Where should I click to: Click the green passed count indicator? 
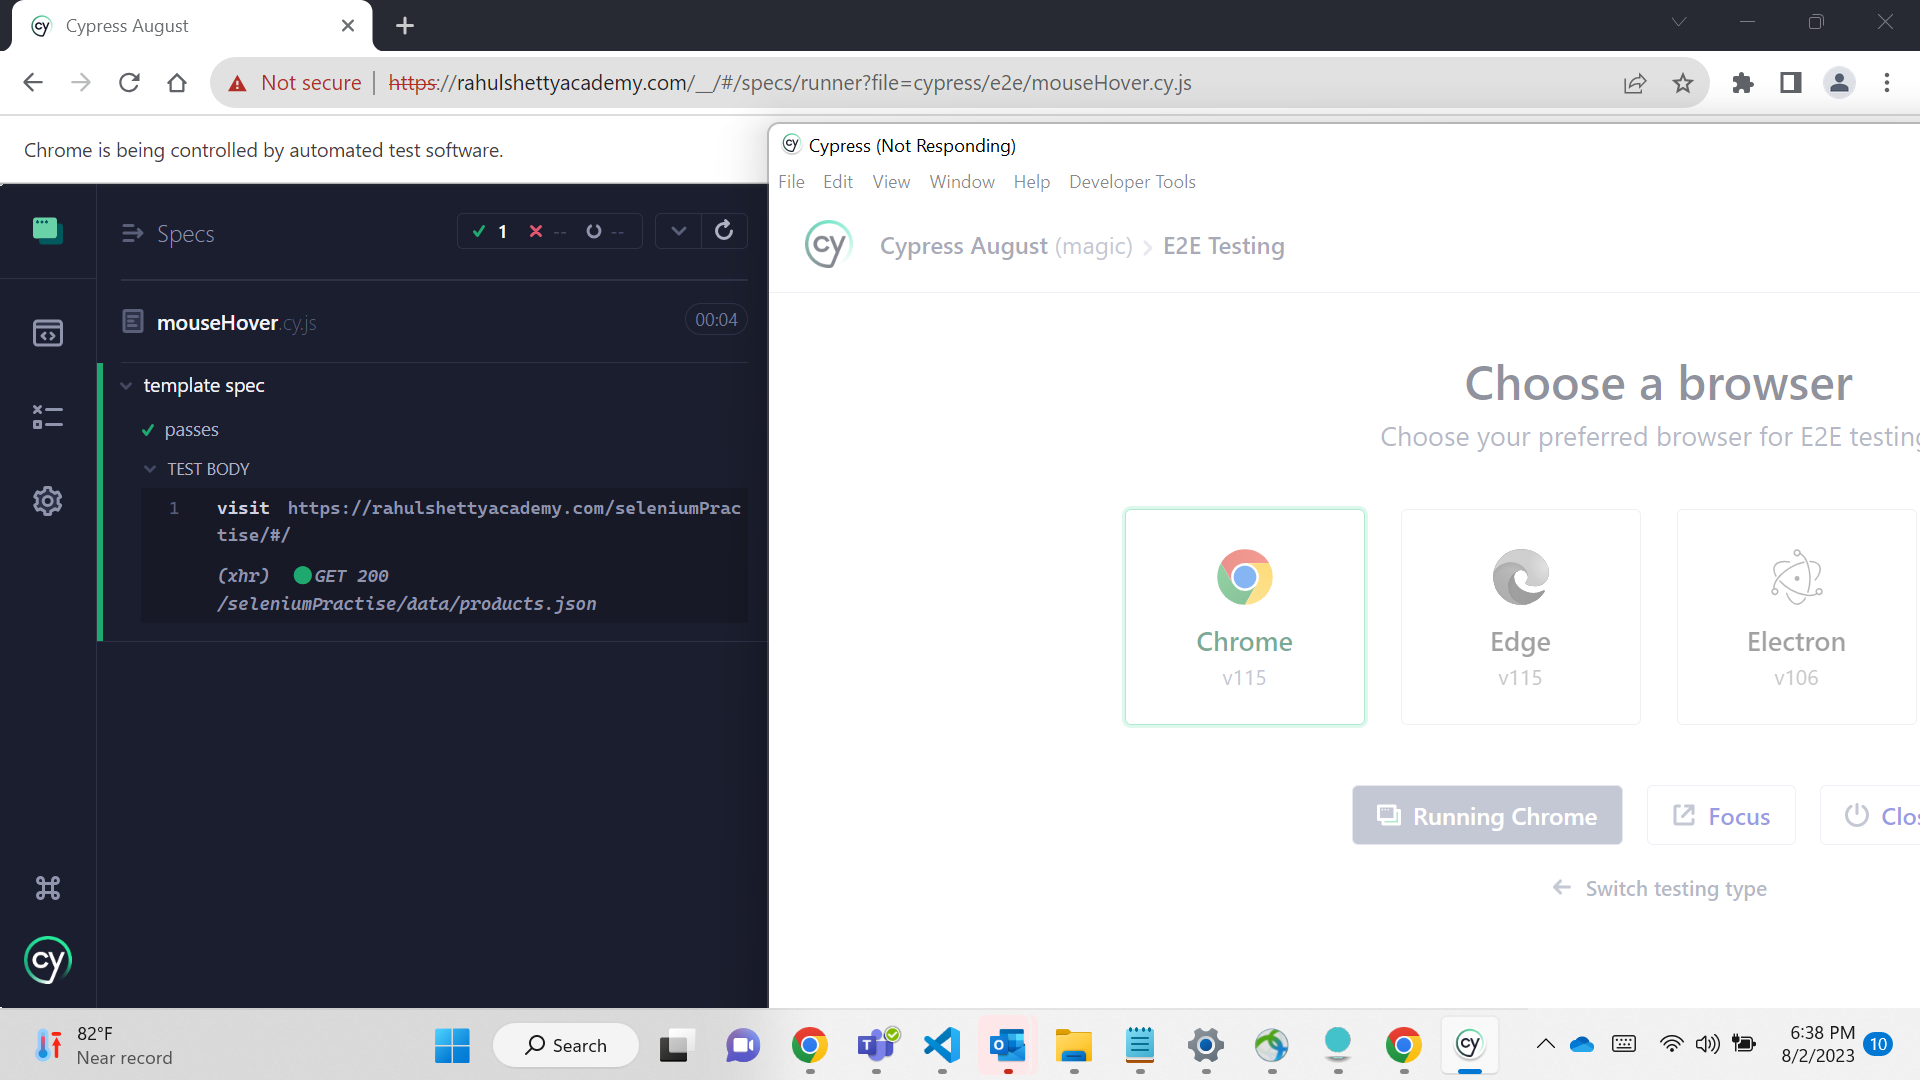(x=490, y=231)
